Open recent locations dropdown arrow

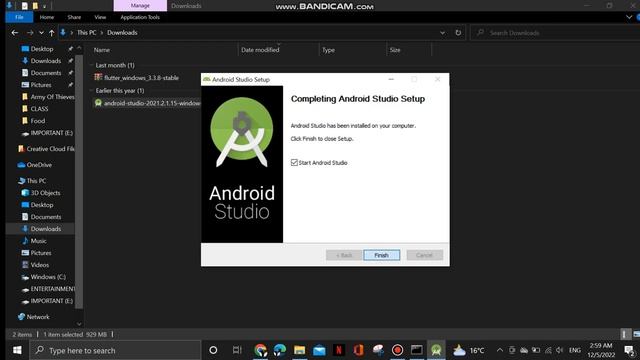tap(41, 33)
